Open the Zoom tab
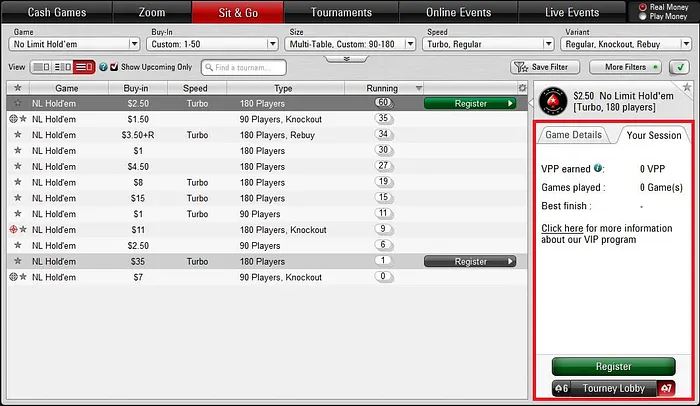Screen dimensions: 700x406 click(152, 12)
